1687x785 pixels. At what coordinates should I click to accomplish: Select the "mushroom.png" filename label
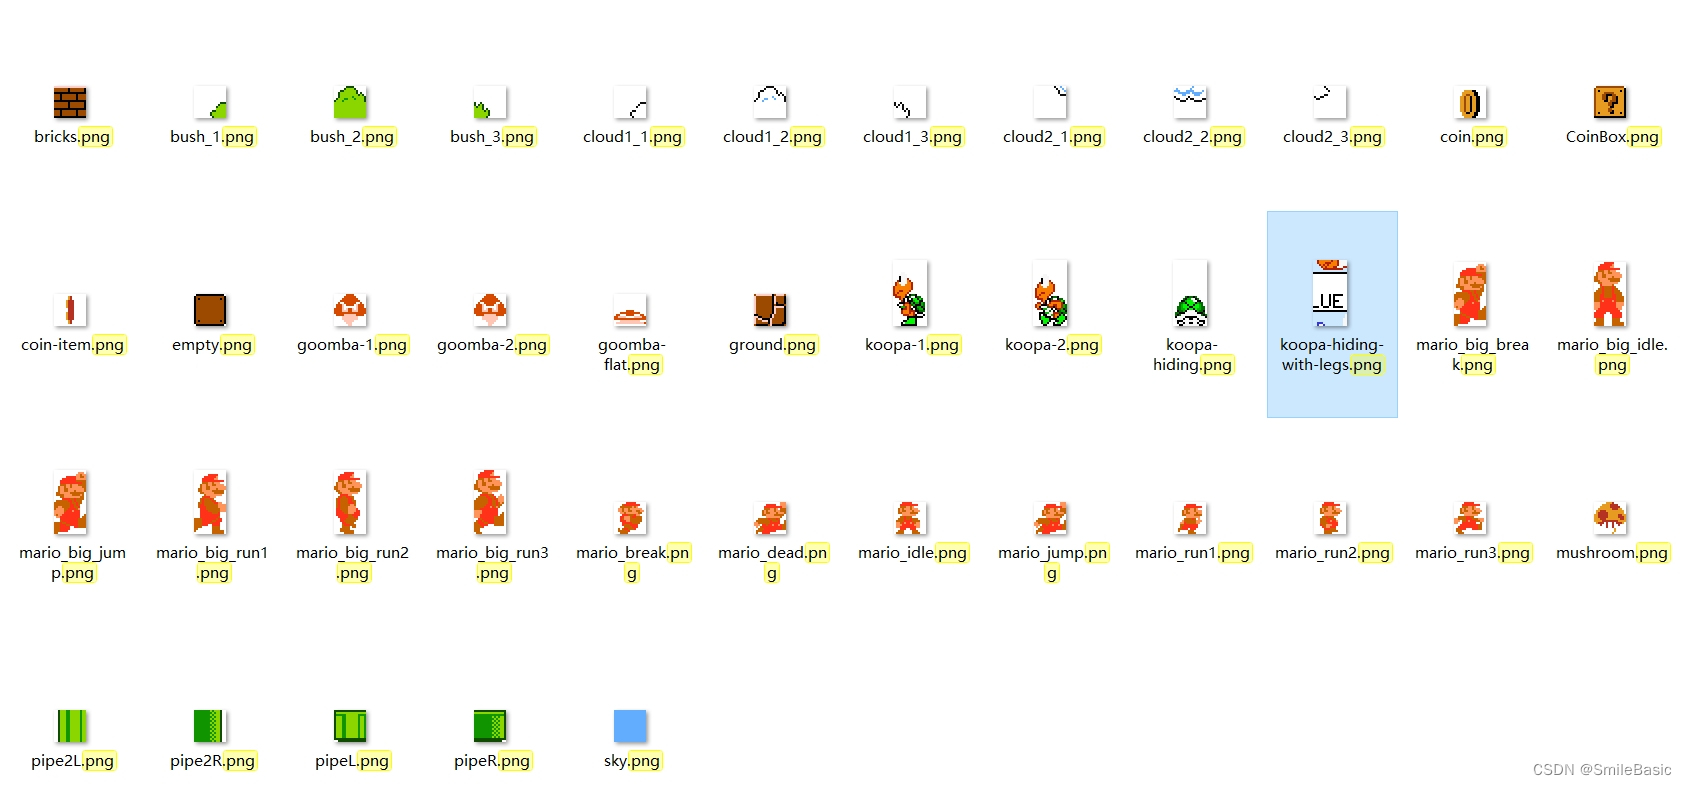pyautogui.click(x=1612, y=553)
